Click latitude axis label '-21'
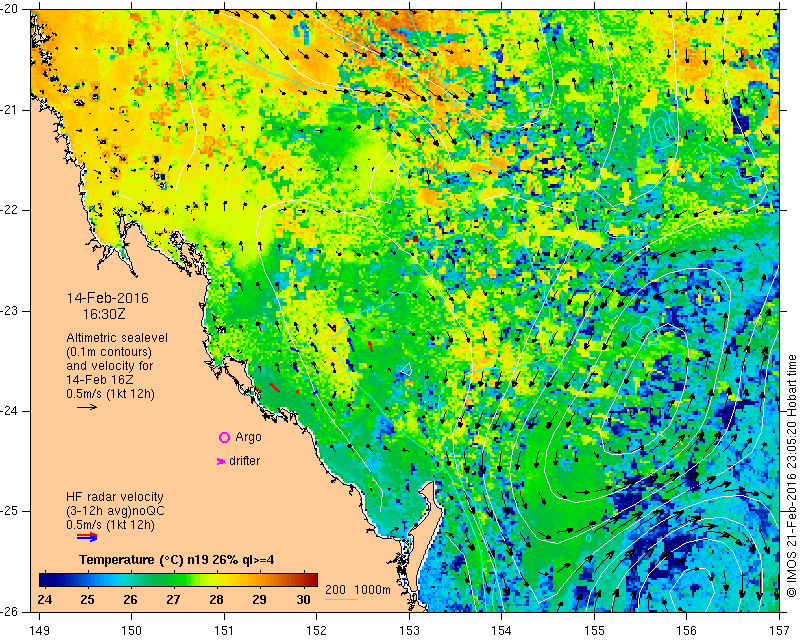This screenshot has width=800, height=640. point(10,110)
